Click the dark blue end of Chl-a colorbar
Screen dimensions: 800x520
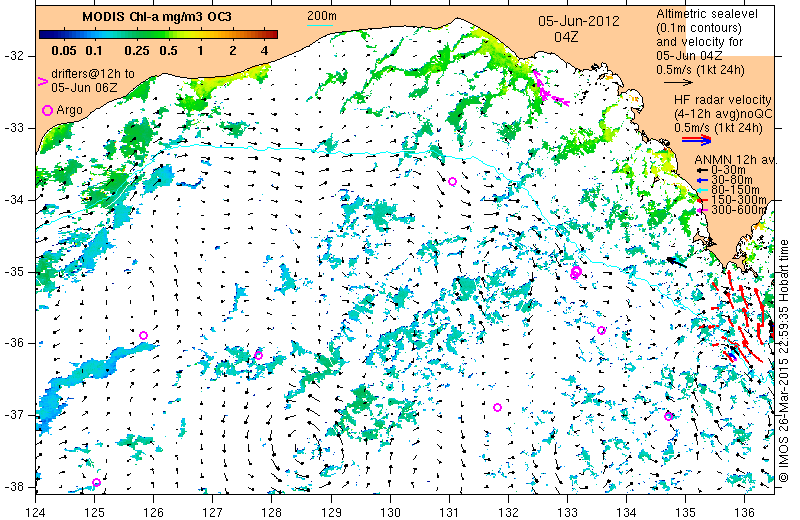click(43, 35)
